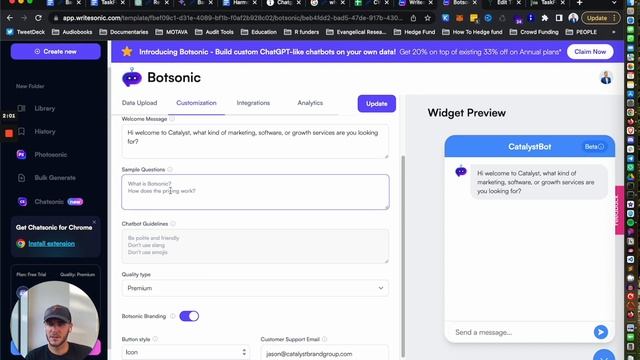Click the Botsonic robot logo
The width and height of the screenshot is (640, 360).
[131, 77]
